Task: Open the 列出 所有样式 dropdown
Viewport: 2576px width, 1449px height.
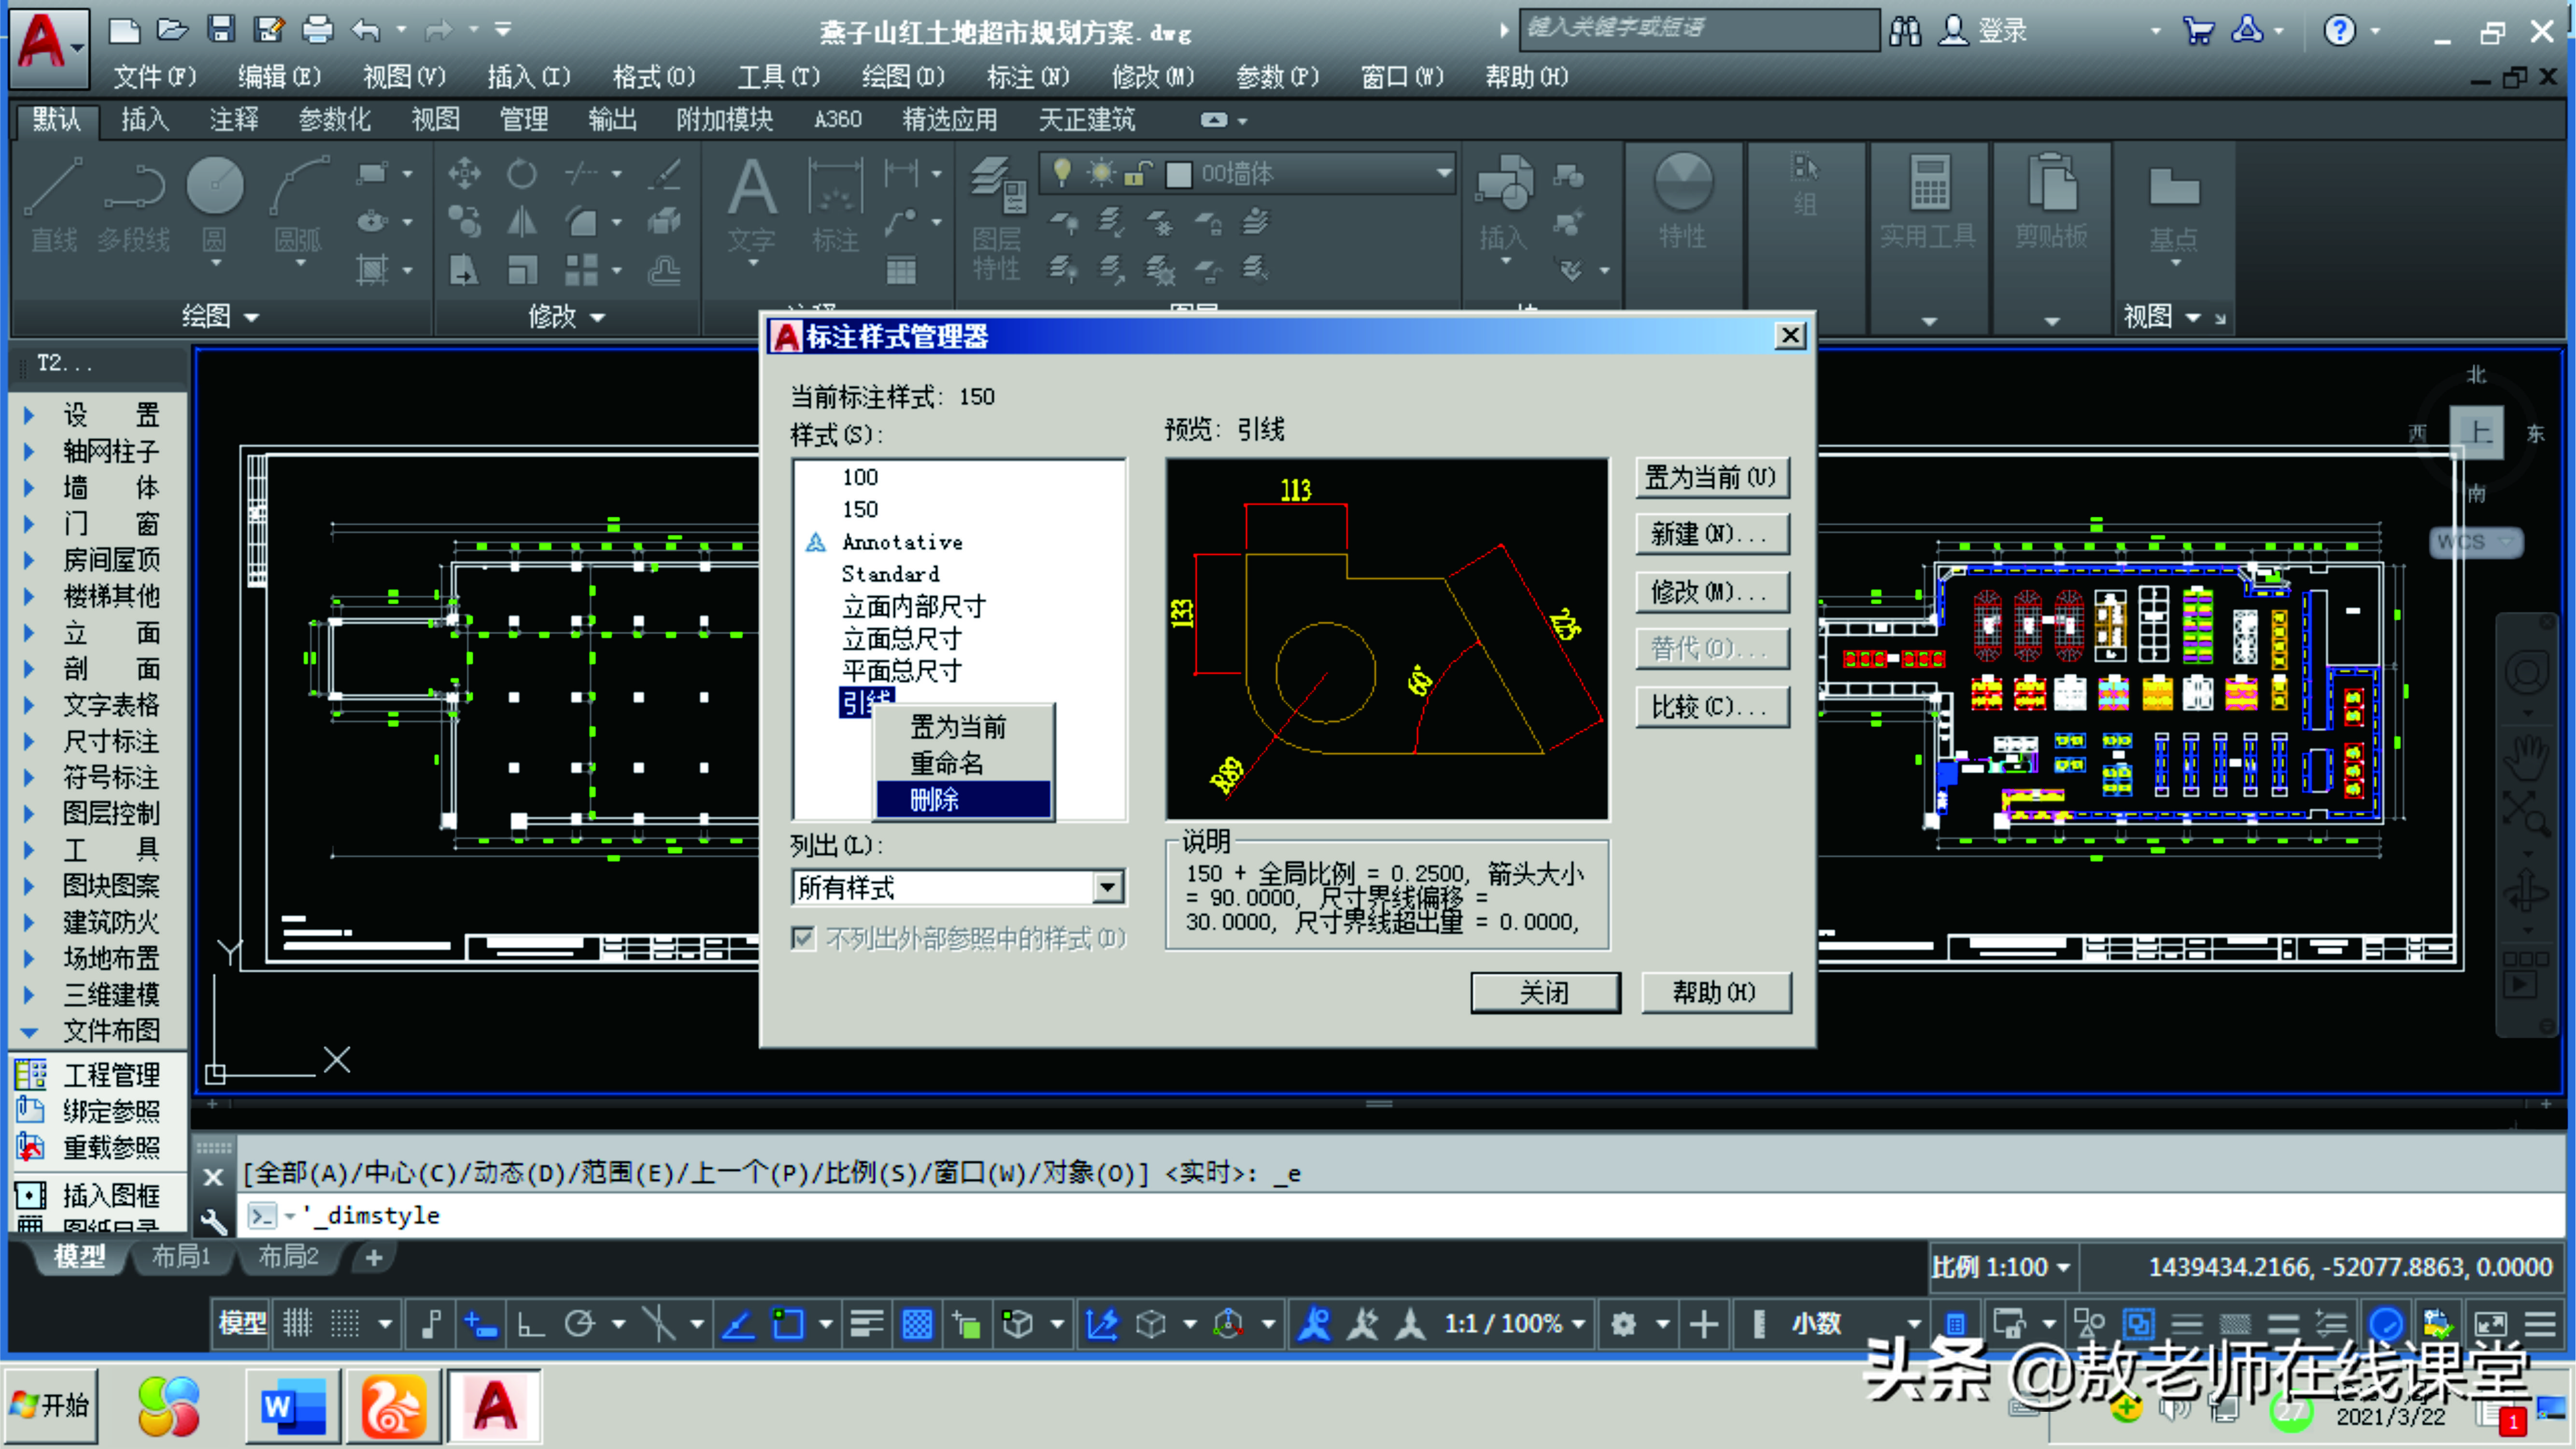Action: (1107, 887)
